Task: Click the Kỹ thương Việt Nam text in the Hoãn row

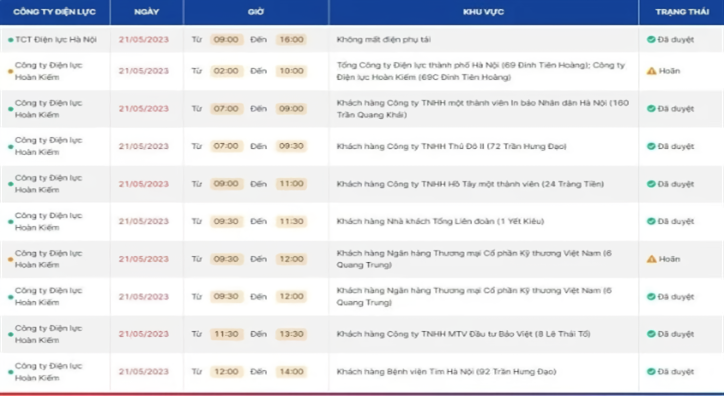Action: pyautogui.click(x=474, y=259)
